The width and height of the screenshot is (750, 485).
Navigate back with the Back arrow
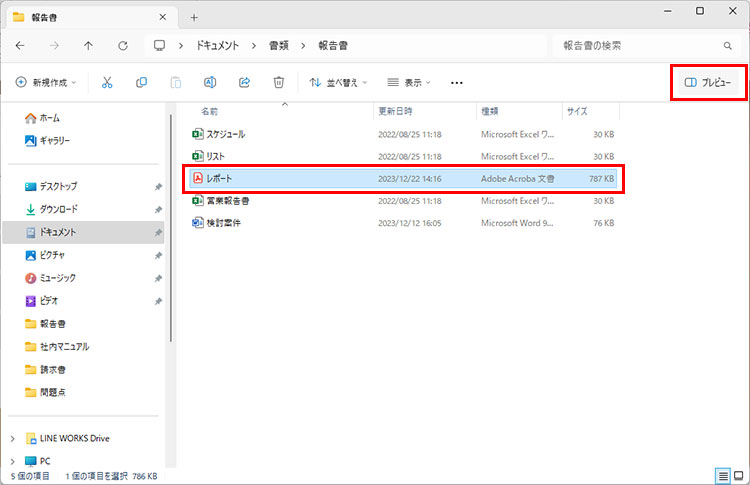[21, 46]
